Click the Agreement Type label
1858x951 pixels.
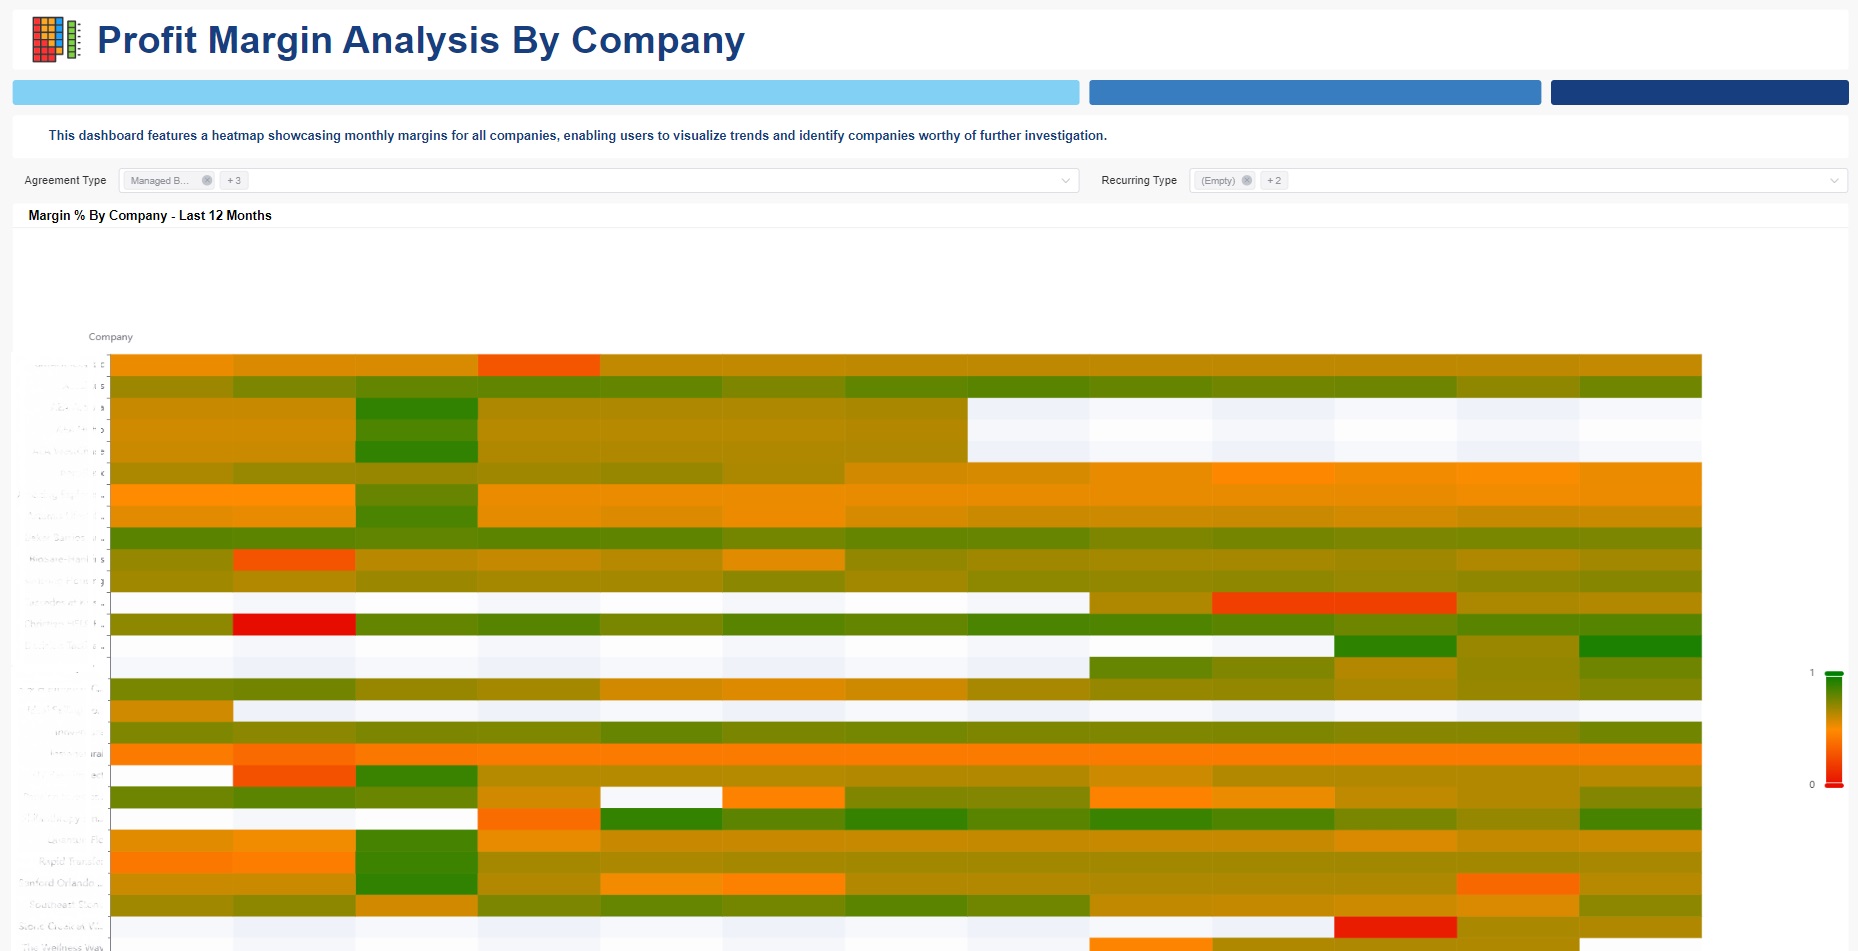tap(65, 181)
